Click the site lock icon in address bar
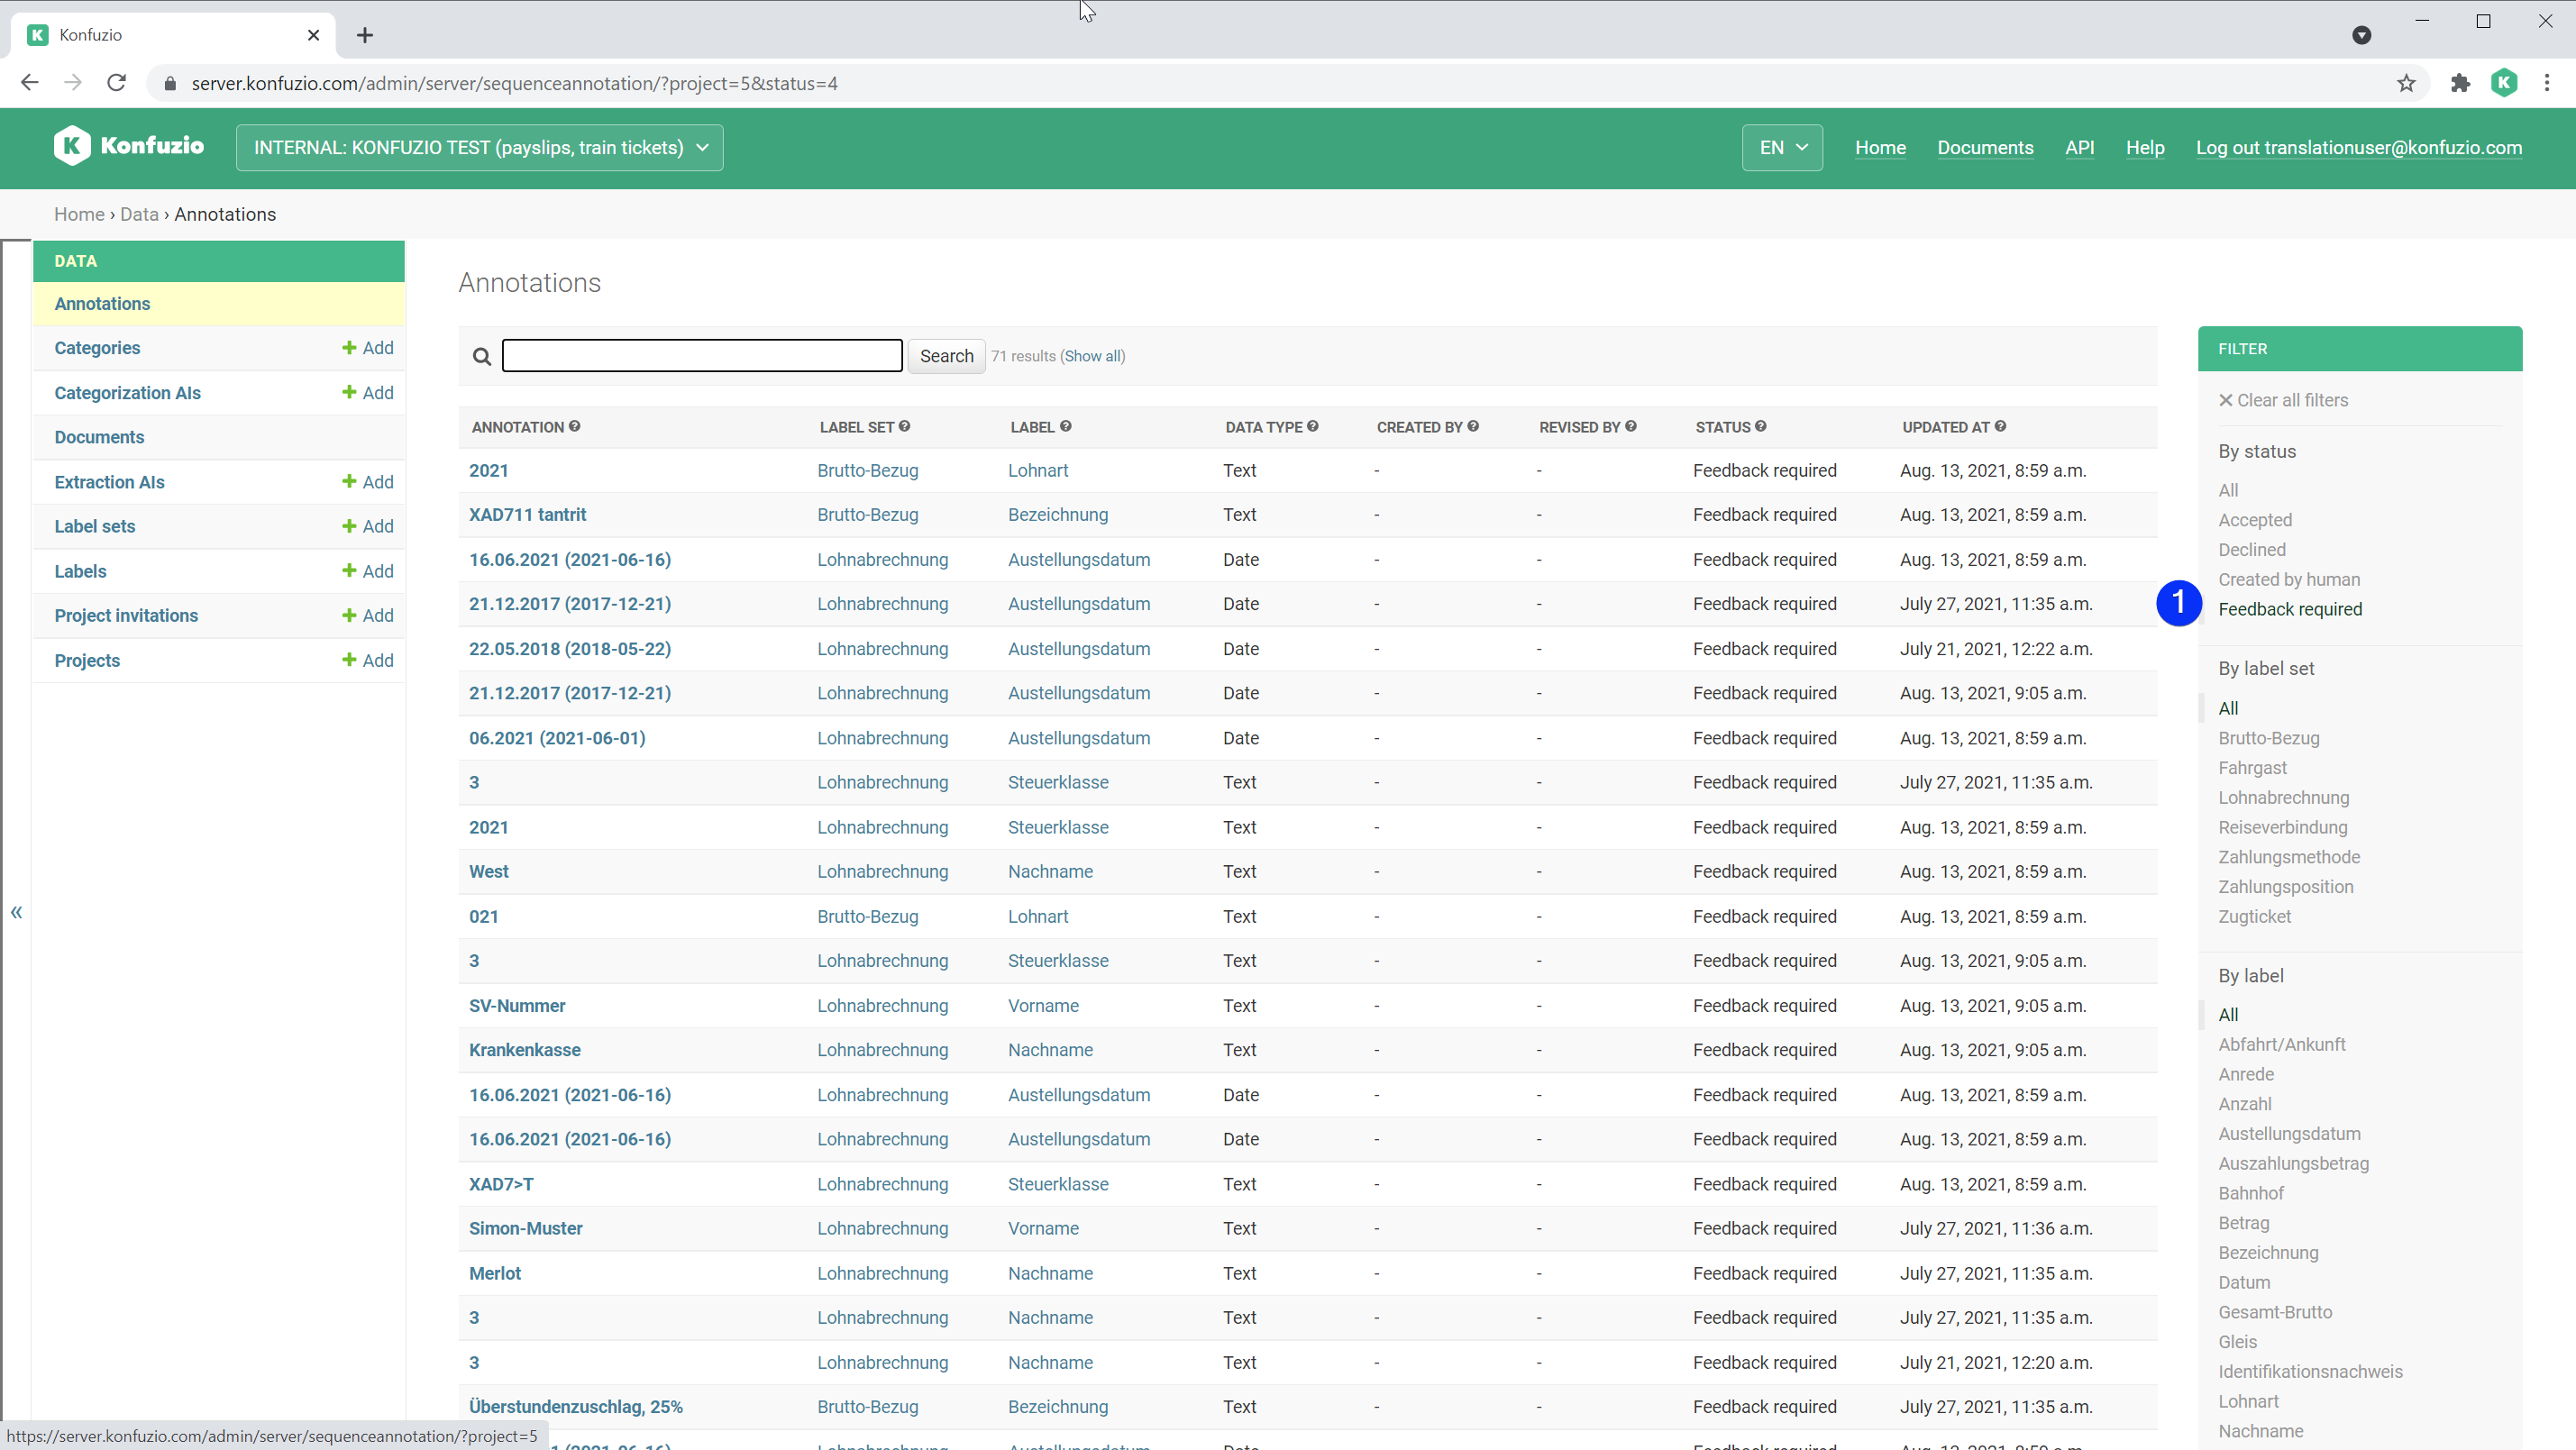 (170, 83)
